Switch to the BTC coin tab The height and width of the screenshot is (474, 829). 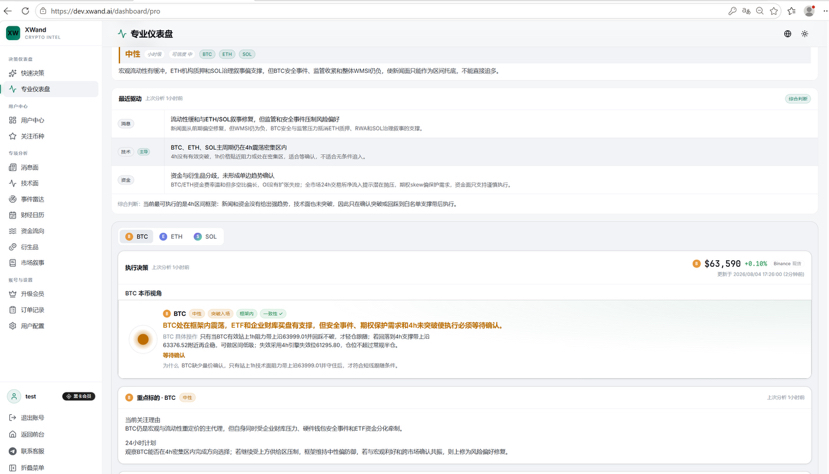pos(136,237)
